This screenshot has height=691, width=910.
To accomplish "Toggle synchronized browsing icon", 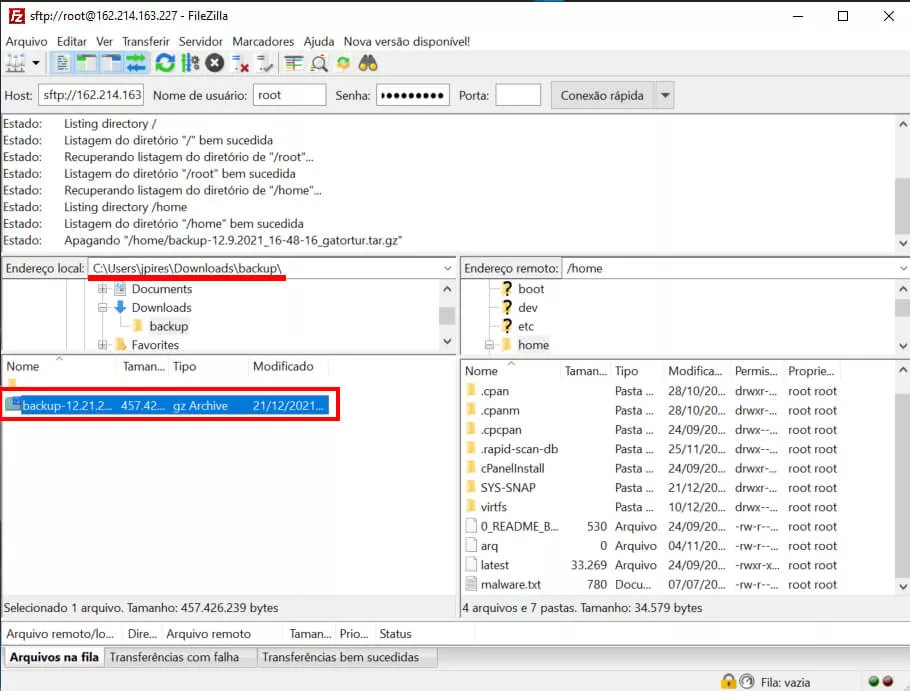I will coord(344,63).
